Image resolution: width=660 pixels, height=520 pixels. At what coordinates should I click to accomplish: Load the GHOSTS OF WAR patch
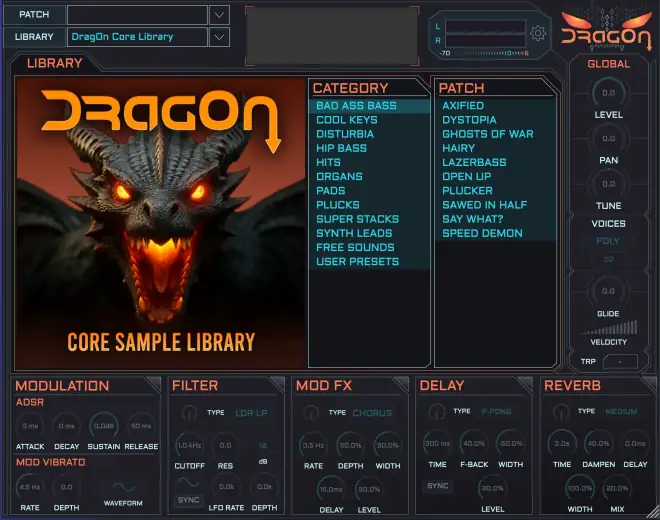[x=495, y=134]
